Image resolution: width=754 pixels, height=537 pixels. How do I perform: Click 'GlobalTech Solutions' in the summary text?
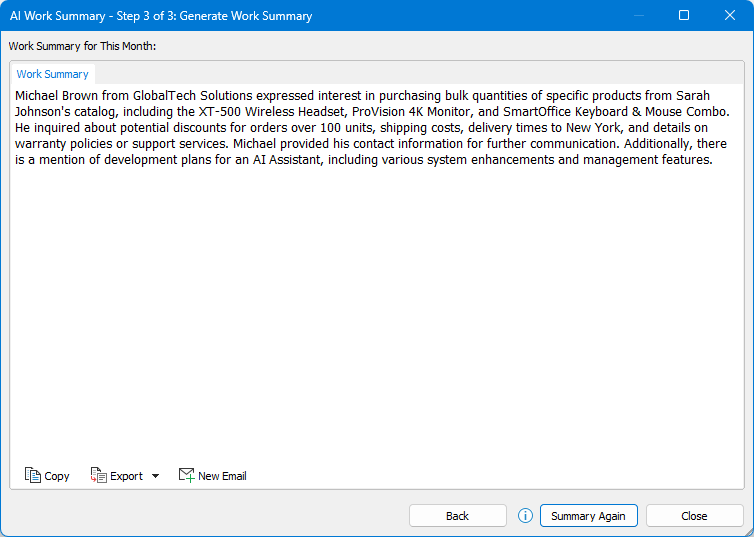click(179, 96)
